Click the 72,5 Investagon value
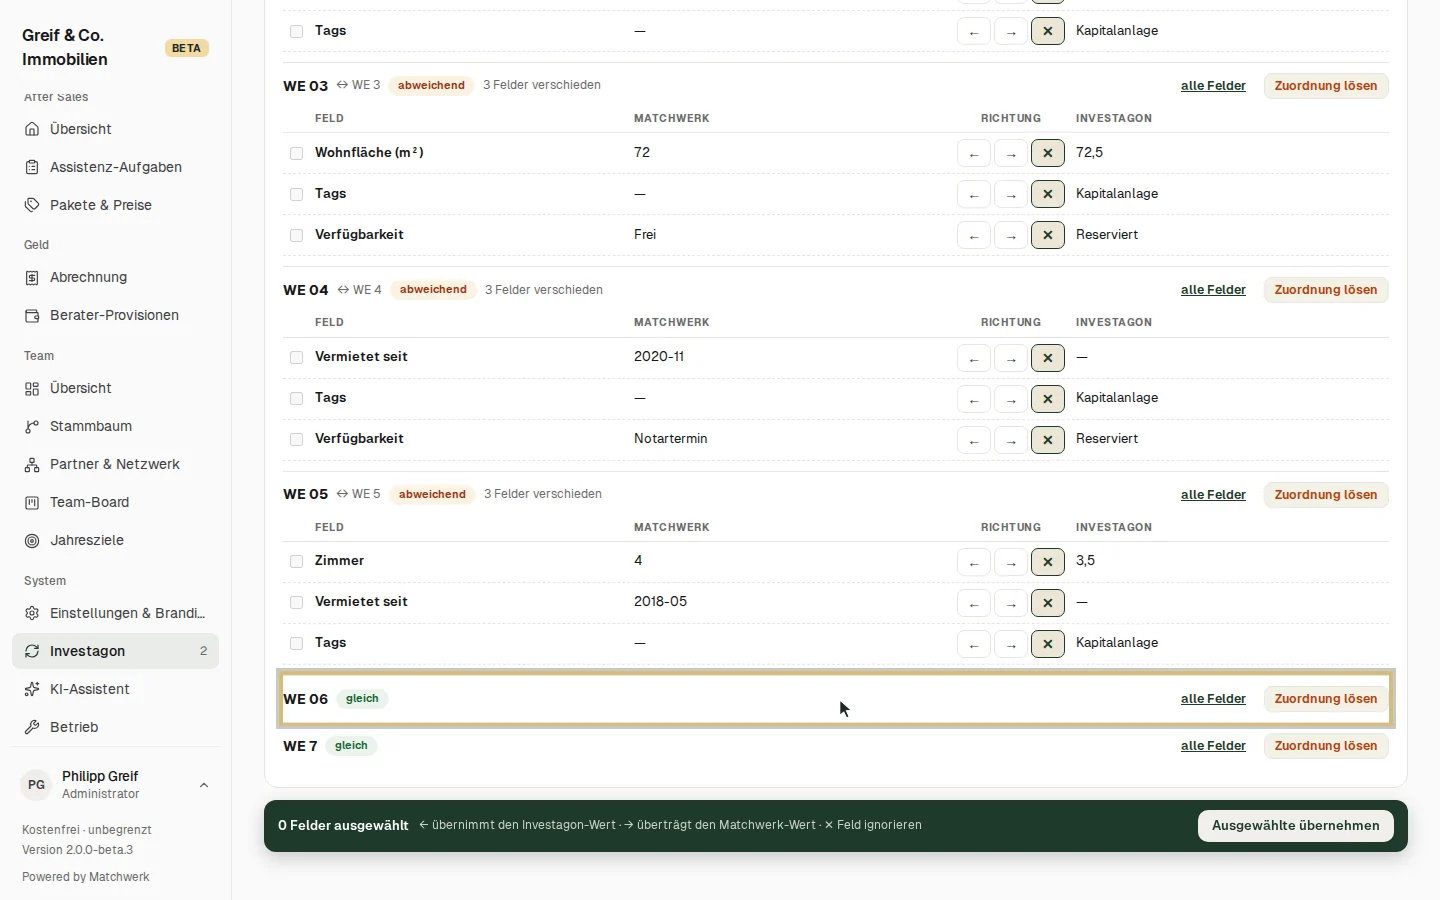The width and height of the screenshot is (1440, 900). tap(1090, 153)
